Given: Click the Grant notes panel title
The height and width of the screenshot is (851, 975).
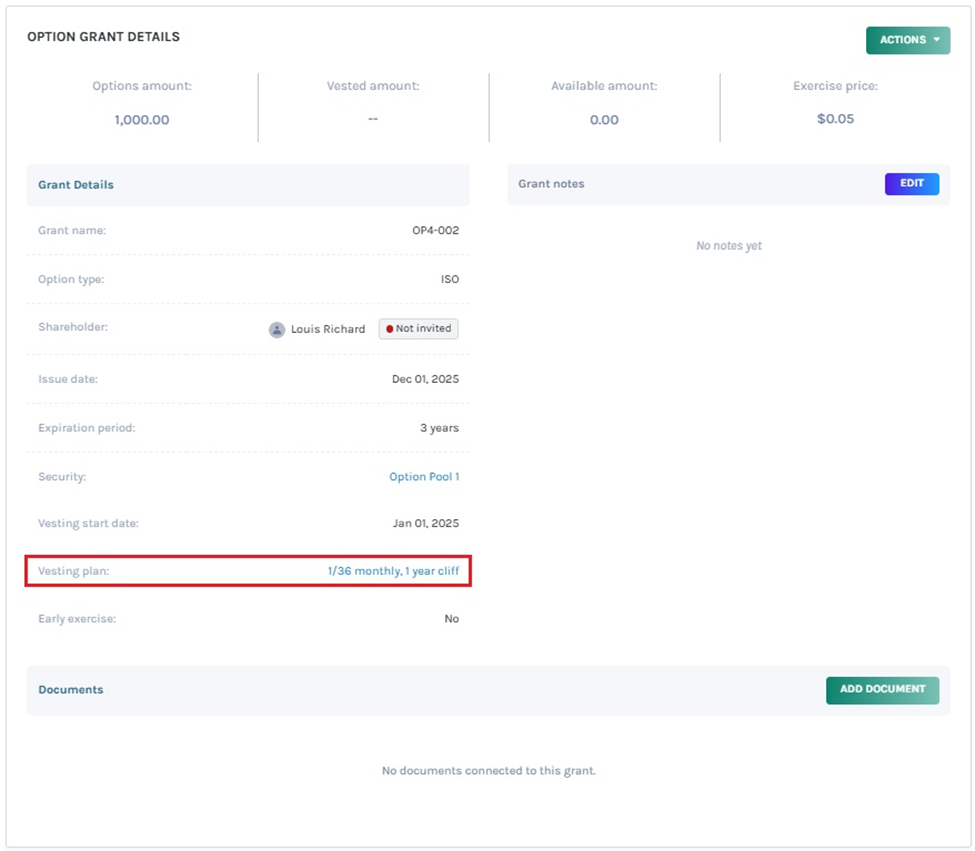Looking at the screenshot, I should click(551, 184).
